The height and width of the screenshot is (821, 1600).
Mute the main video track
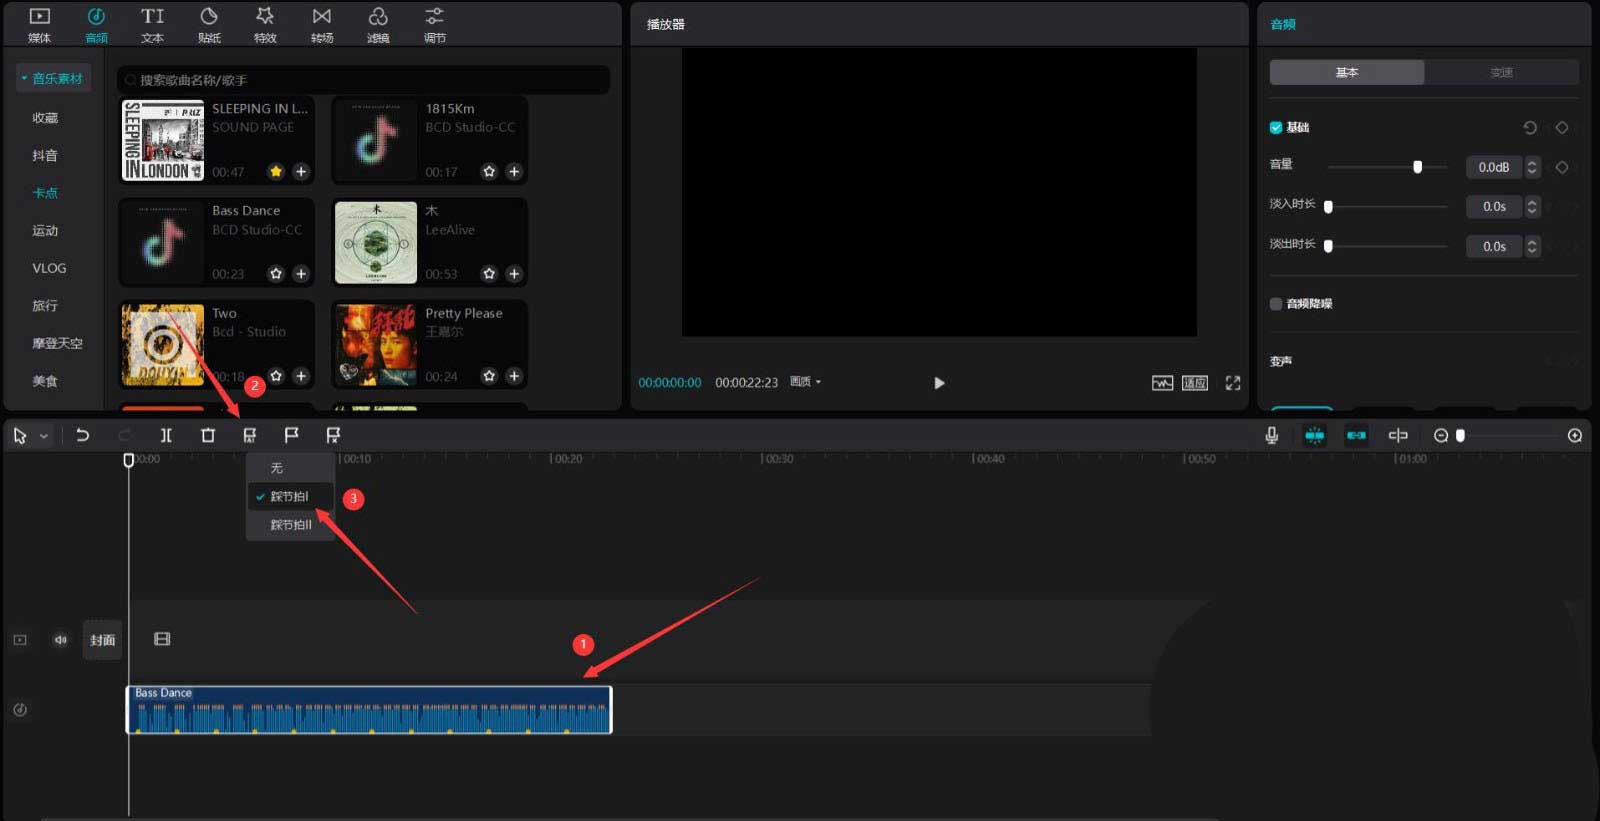61,640
